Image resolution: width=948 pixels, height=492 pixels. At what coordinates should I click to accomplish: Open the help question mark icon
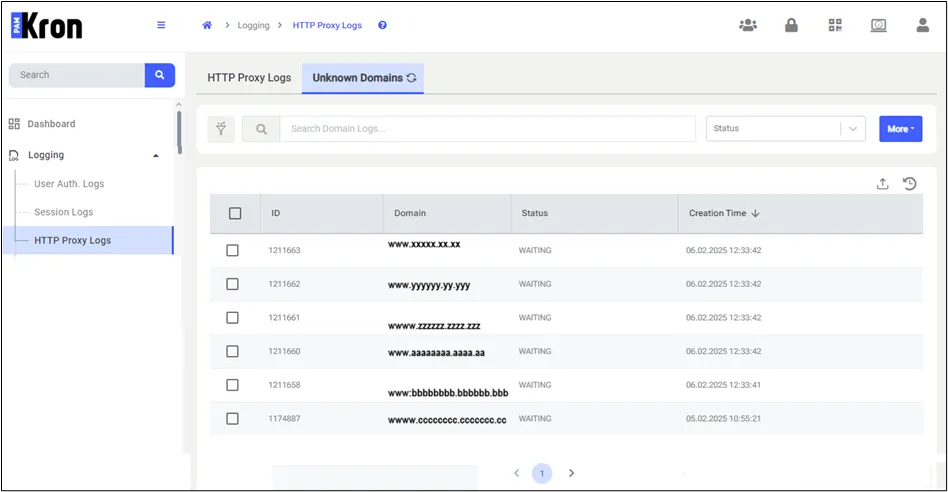point(382,25)
